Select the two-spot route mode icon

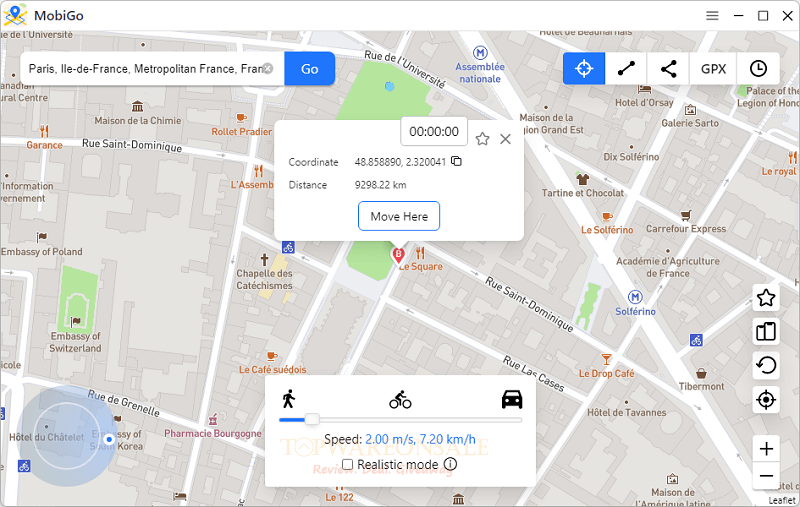(626, 68)
